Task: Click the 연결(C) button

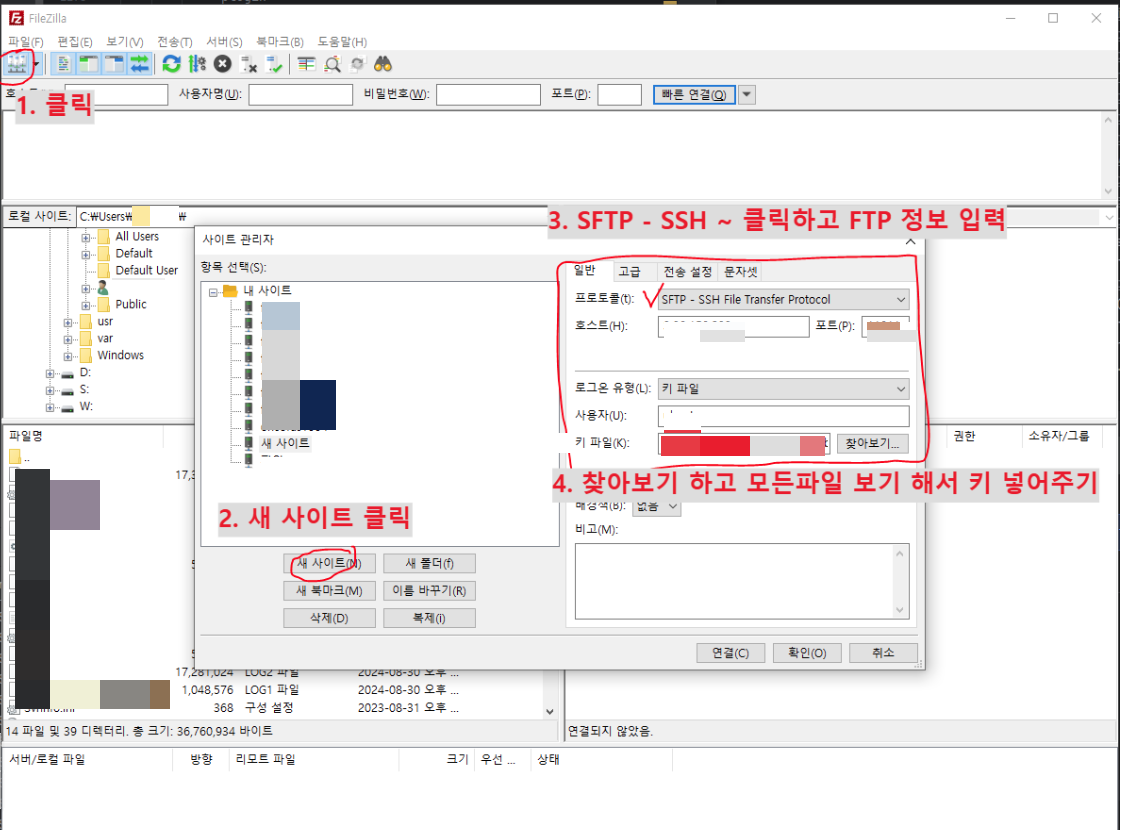Action: [730, 653]
